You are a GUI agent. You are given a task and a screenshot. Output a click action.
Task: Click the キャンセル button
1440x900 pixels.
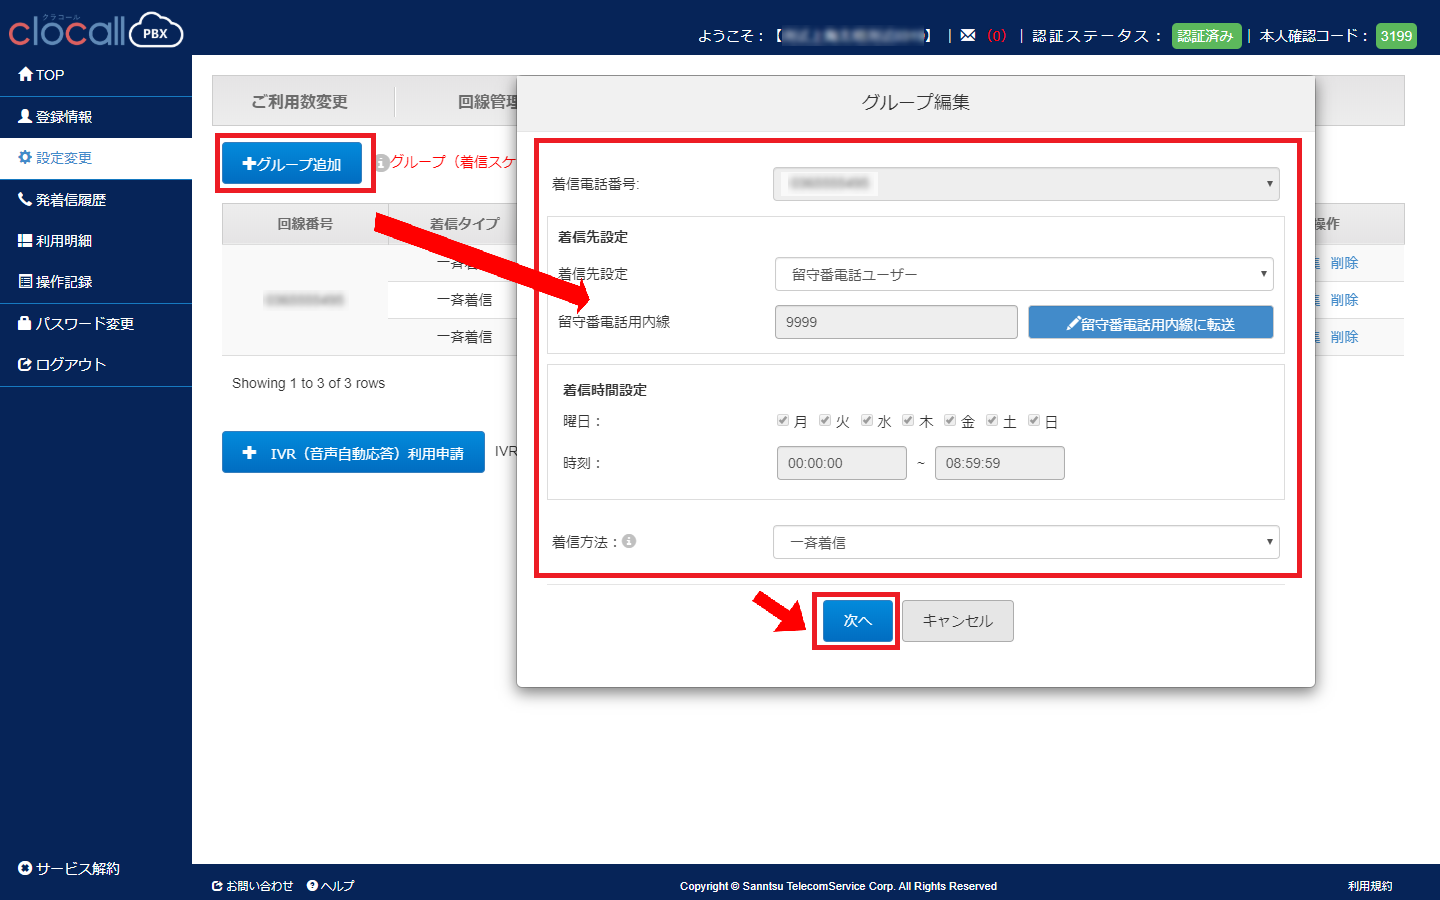point(958,621)
